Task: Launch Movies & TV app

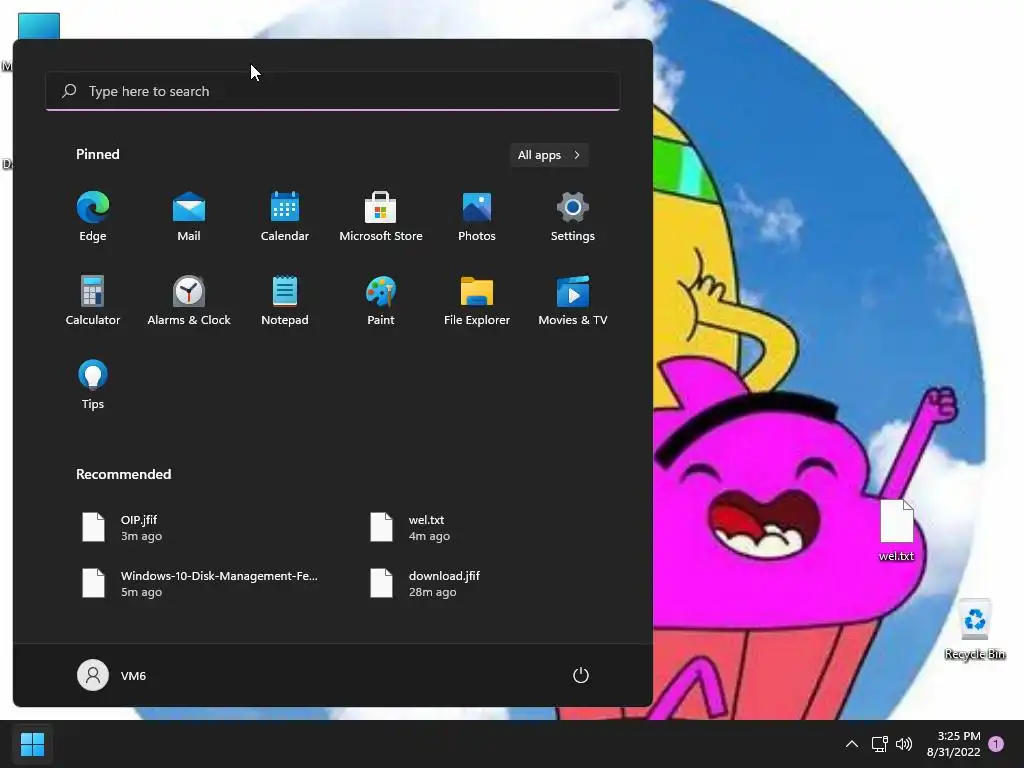Action: coord(573,300)
